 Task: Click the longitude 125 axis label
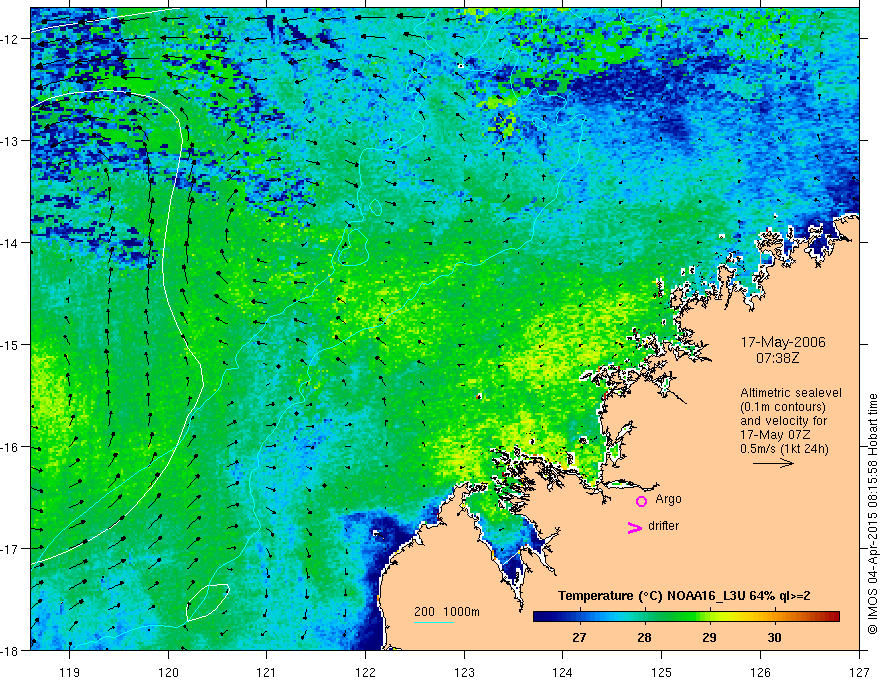click(x=662, y=672)
